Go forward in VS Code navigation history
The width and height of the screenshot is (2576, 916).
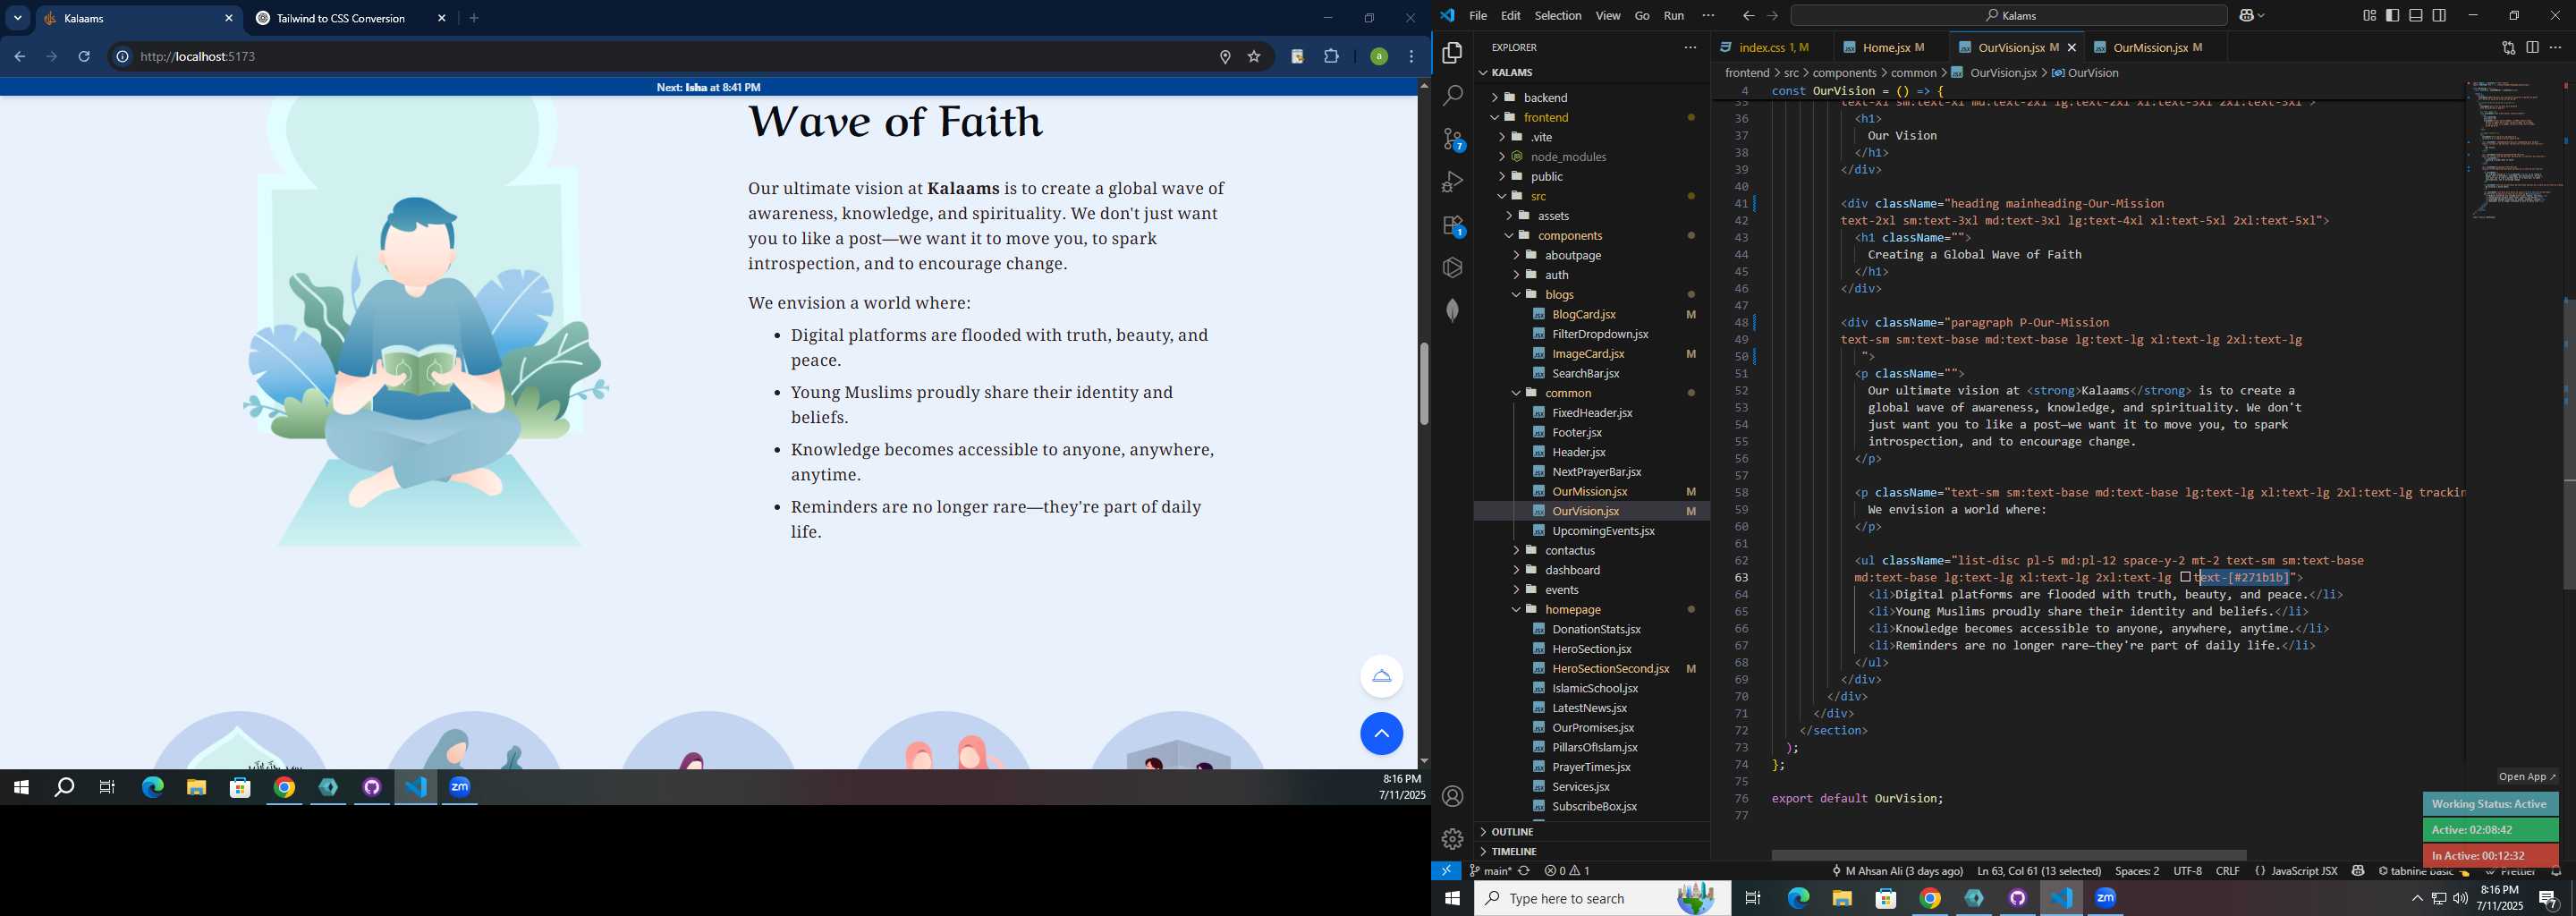click(1772, 15)
